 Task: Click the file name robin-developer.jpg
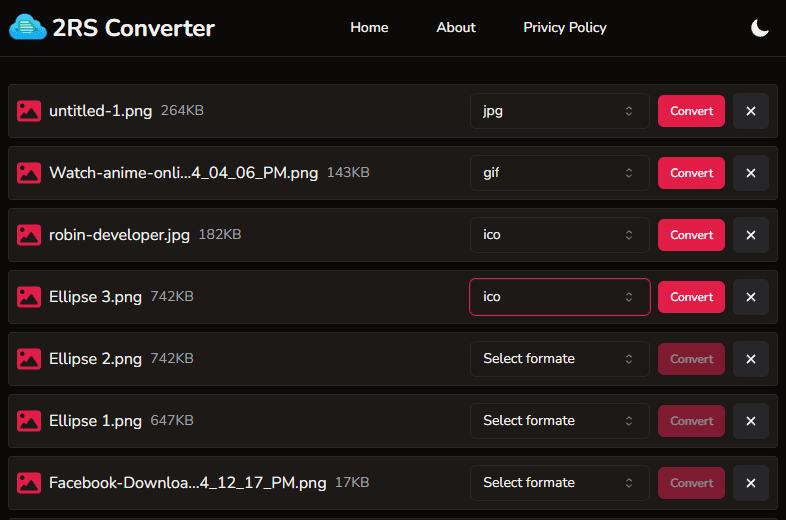tap(119, 235)
